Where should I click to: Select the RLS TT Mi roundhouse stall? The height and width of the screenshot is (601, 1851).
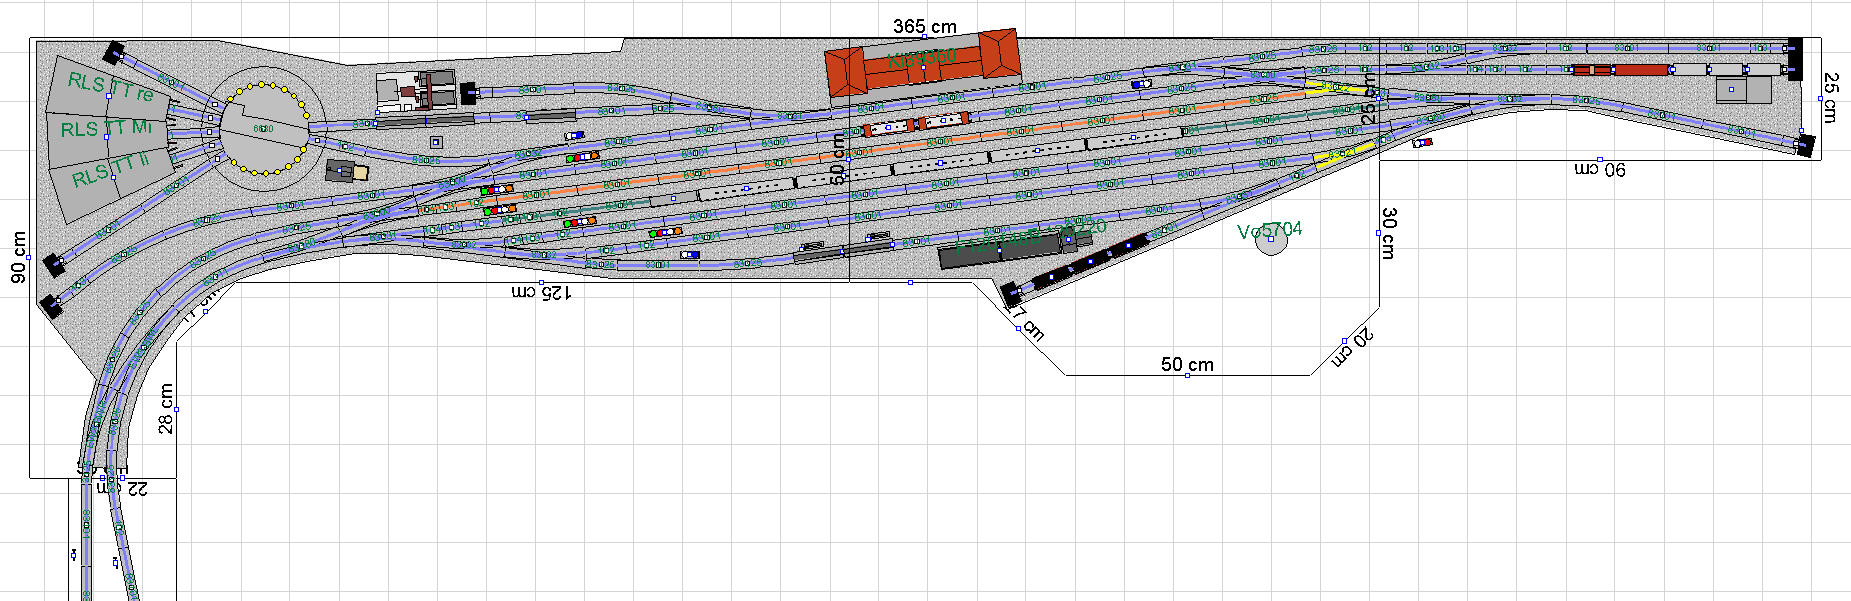click(103, 130)
